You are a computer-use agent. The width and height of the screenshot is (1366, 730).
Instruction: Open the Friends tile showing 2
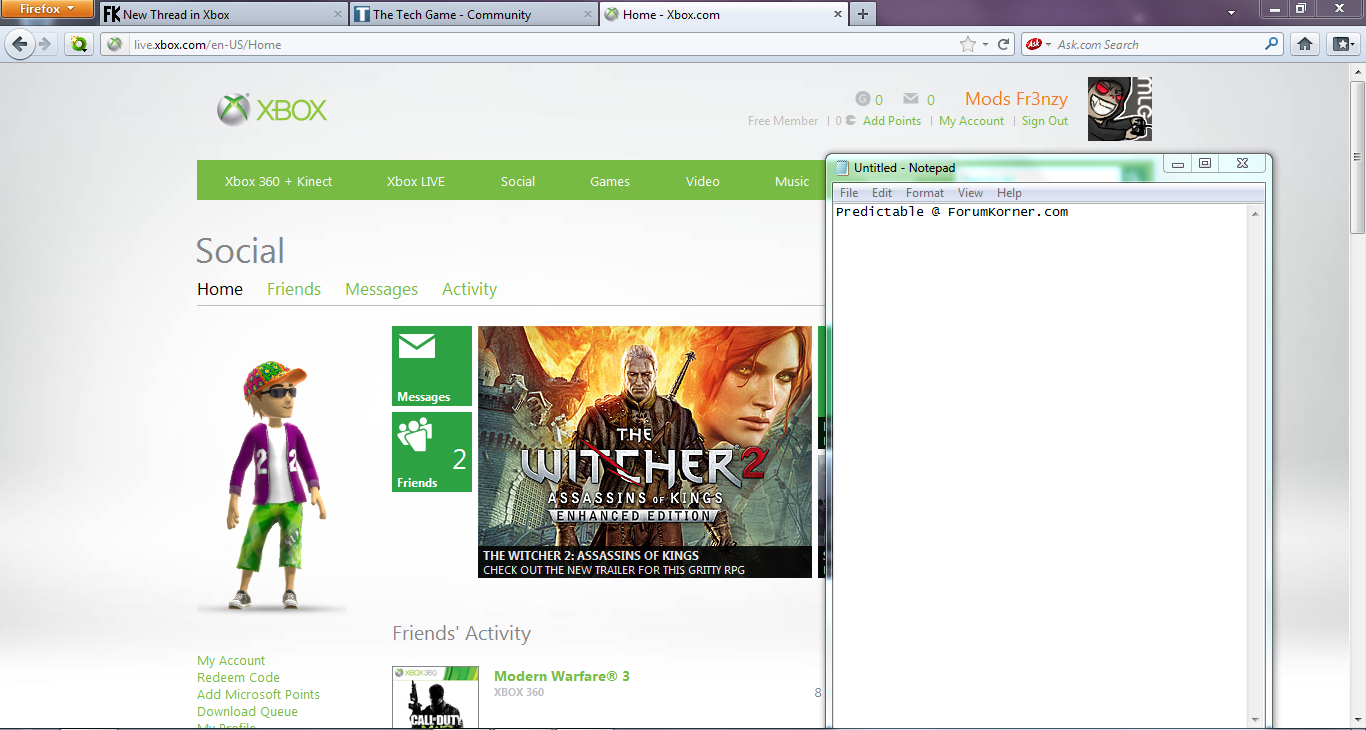tap(432, 452)
